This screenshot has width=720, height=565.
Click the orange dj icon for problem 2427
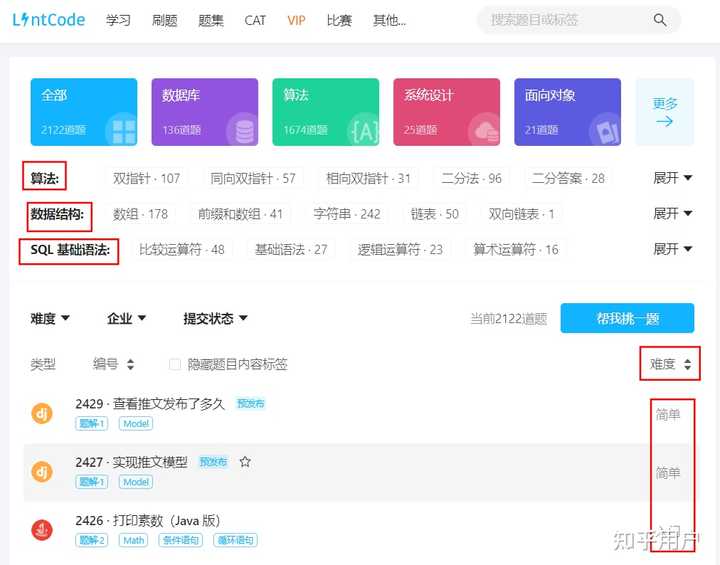point(42,472)
